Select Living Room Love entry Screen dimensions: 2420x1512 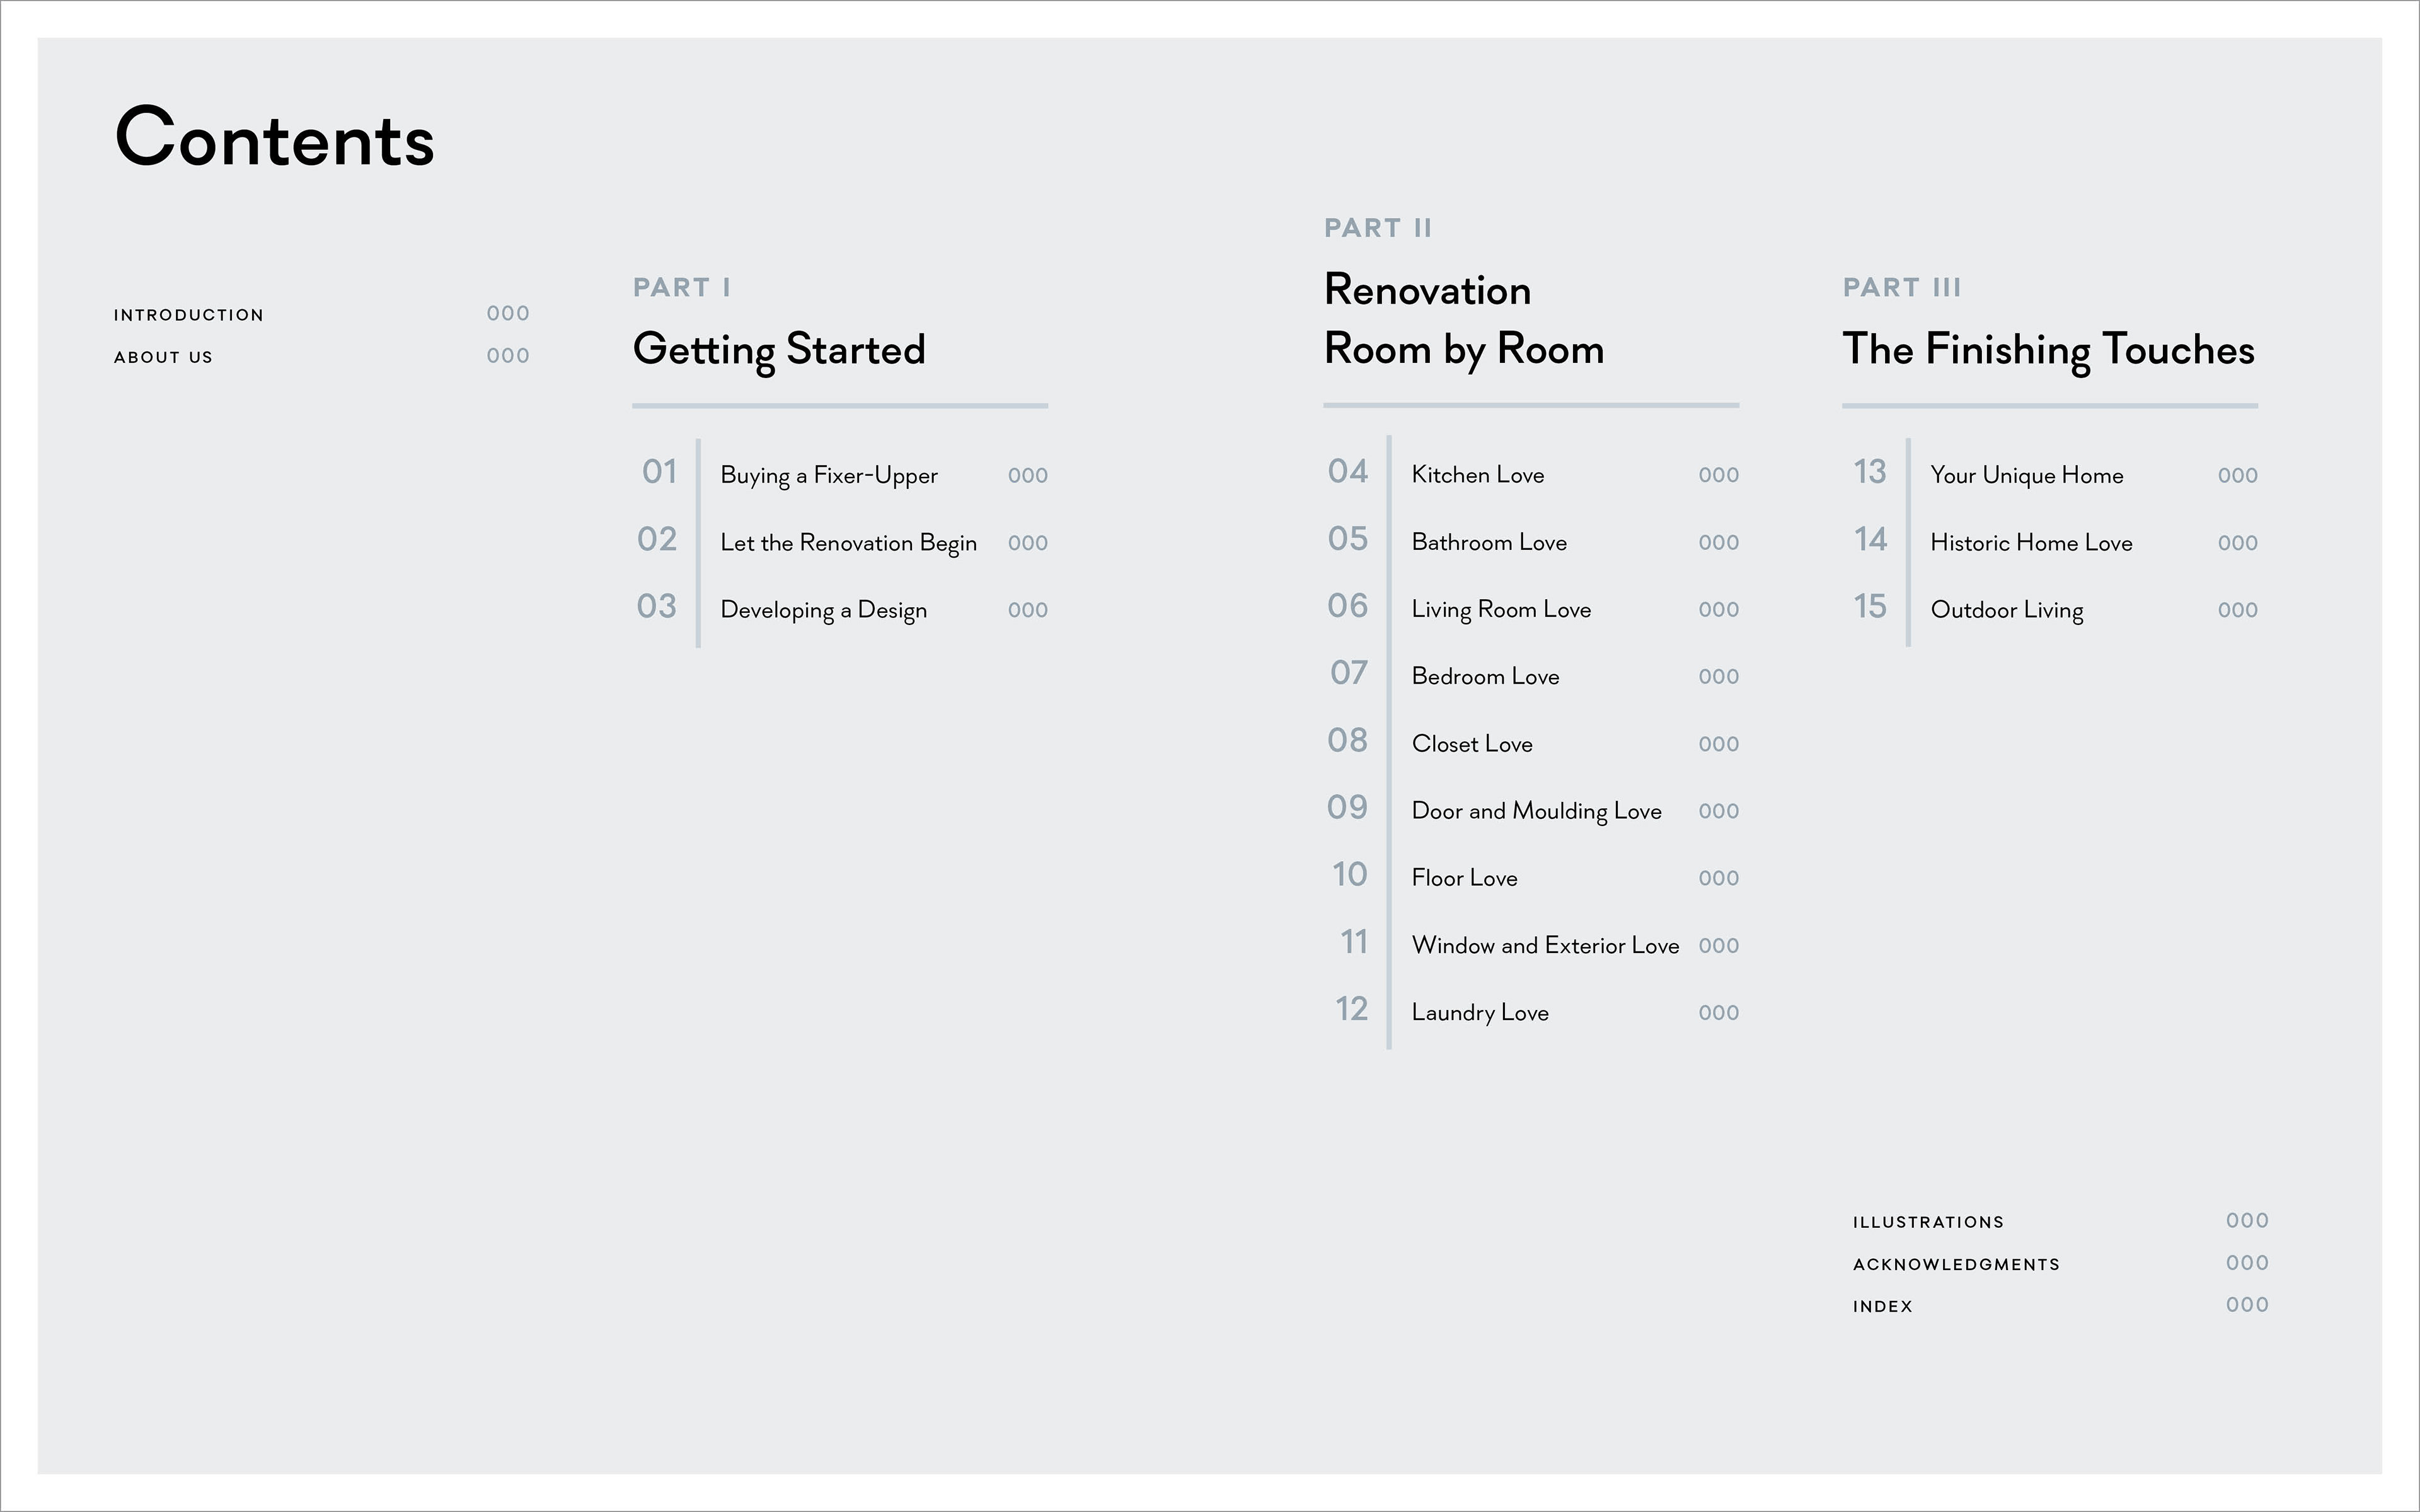[1500, 609]
